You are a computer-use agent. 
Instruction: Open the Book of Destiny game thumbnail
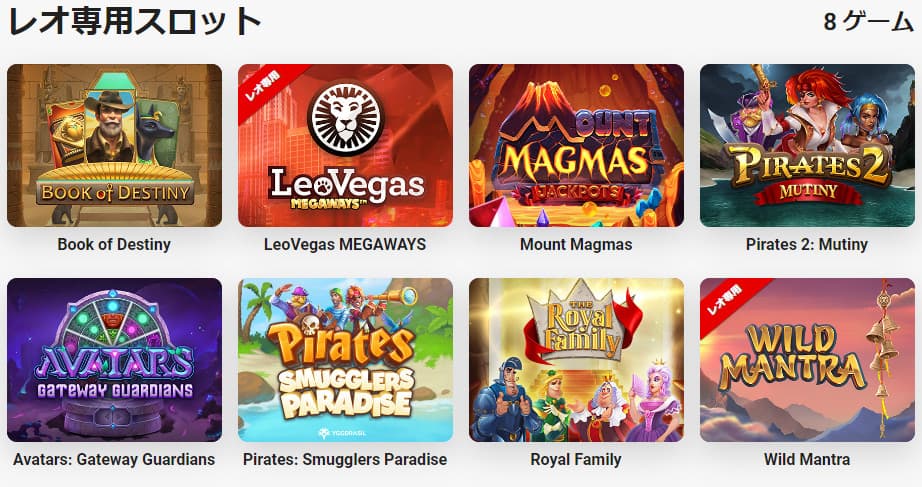coord(115,145)
